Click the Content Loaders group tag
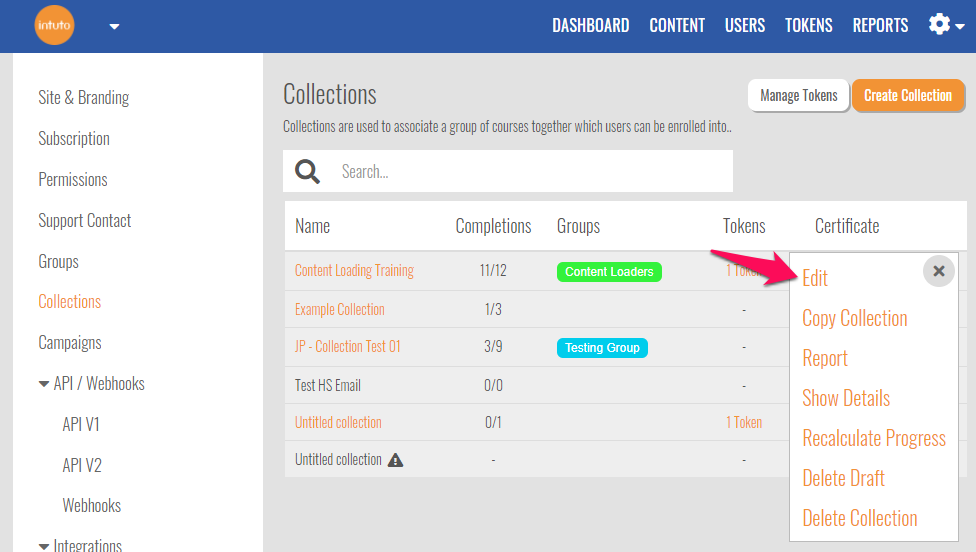The height and width of the screenshot is (552, 976). [609, 271]
